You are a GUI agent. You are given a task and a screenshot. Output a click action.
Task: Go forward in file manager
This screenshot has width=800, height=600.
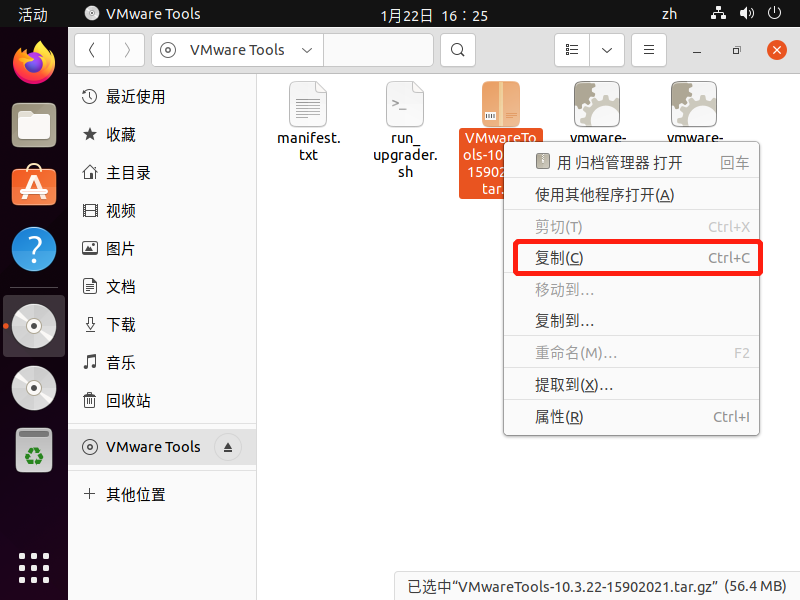point(127,50)
